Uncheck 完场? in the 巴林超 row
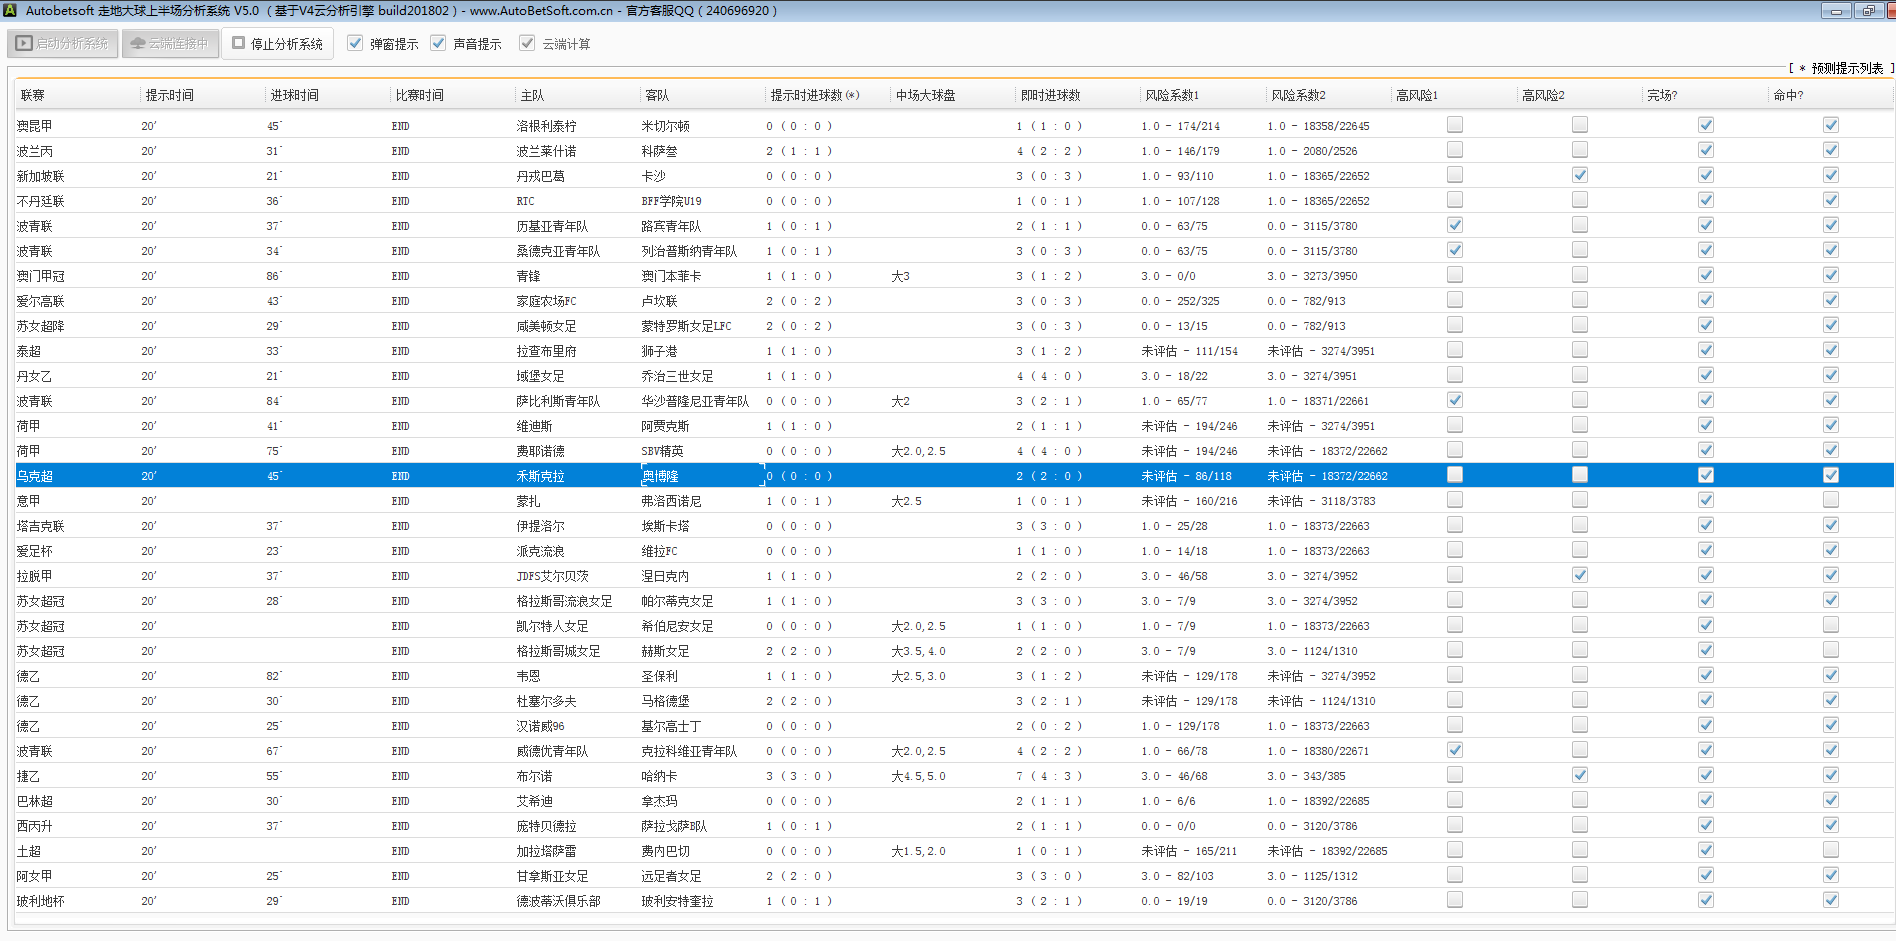 coord(1705,800)
